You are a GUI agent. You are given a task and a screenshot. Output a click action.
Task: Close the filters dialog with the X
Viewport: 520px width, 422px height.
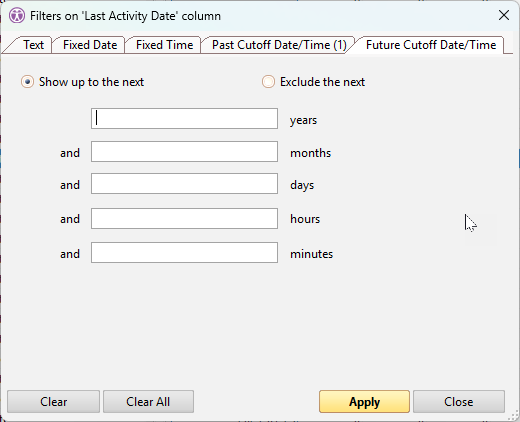pos(504,15)
